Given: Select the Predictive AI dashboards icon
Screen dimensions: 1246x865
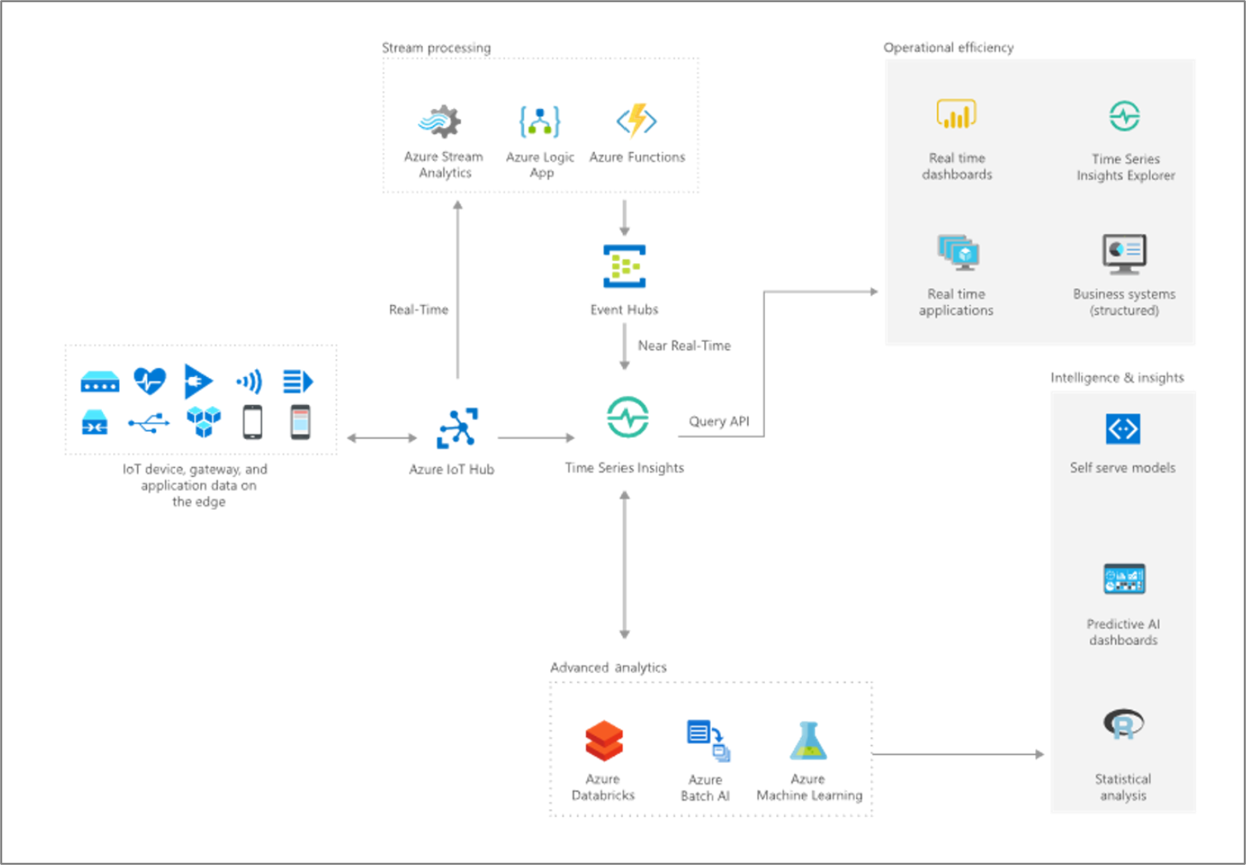Looking at the screenshot, I should pyautogui.click(x=1124, y=579).
